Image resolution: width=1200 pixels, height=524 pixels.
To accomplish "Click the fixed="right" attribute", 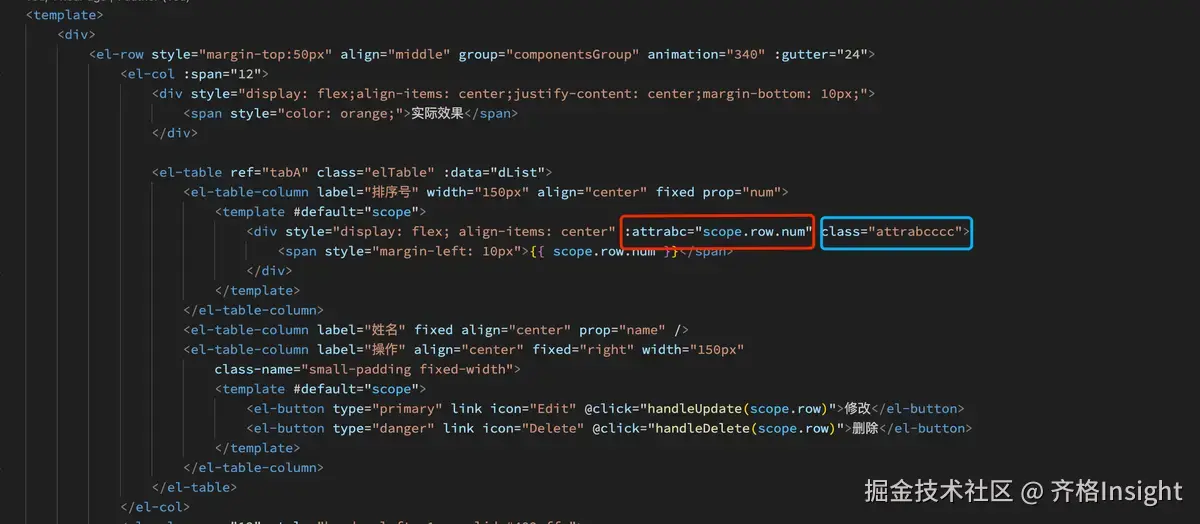I will (x=583, y=349).
